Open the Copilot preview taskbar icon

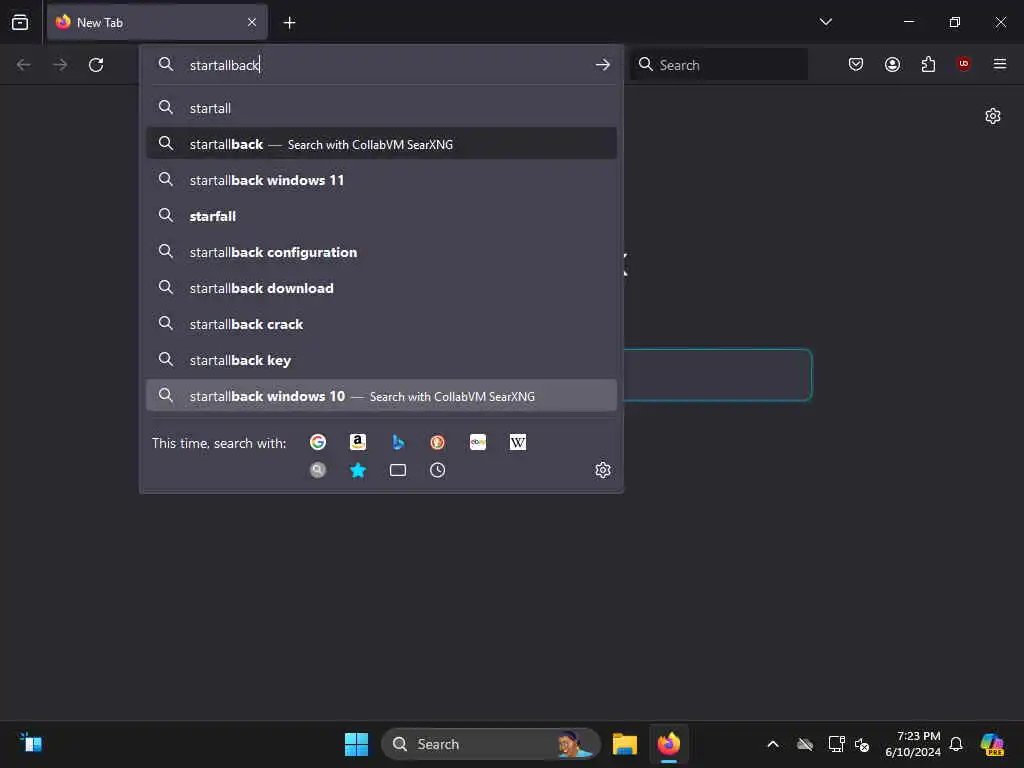(992, 744)
